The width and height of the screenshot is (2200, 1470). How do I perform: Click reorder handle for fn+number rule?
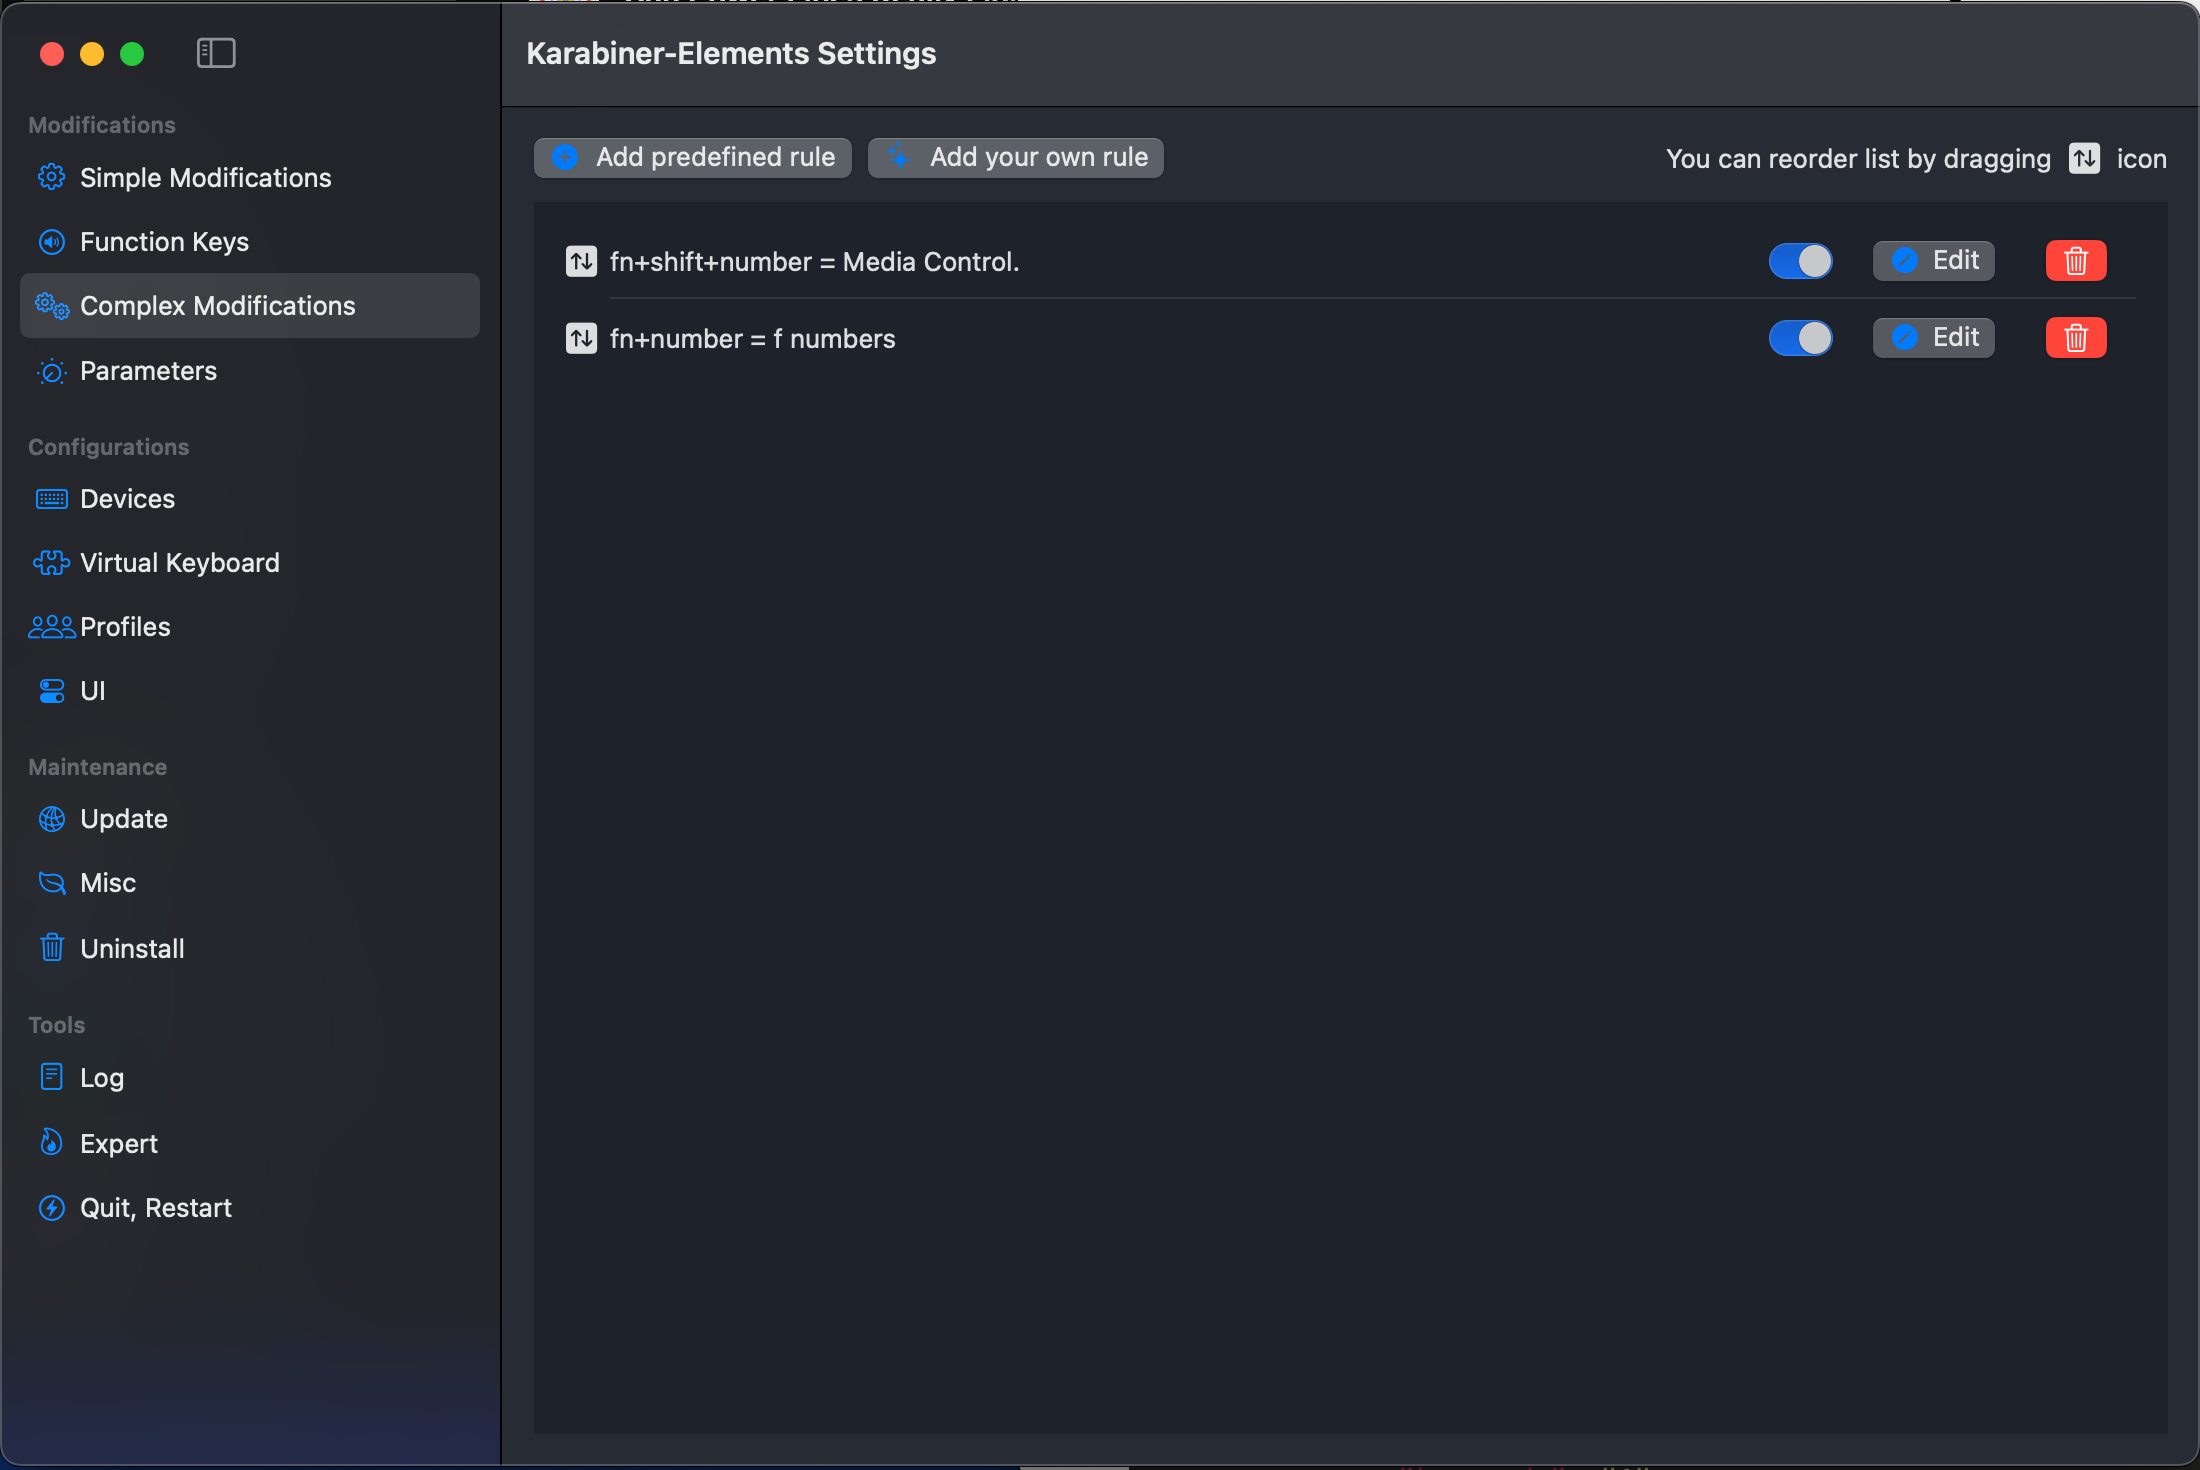click(582, 338)
